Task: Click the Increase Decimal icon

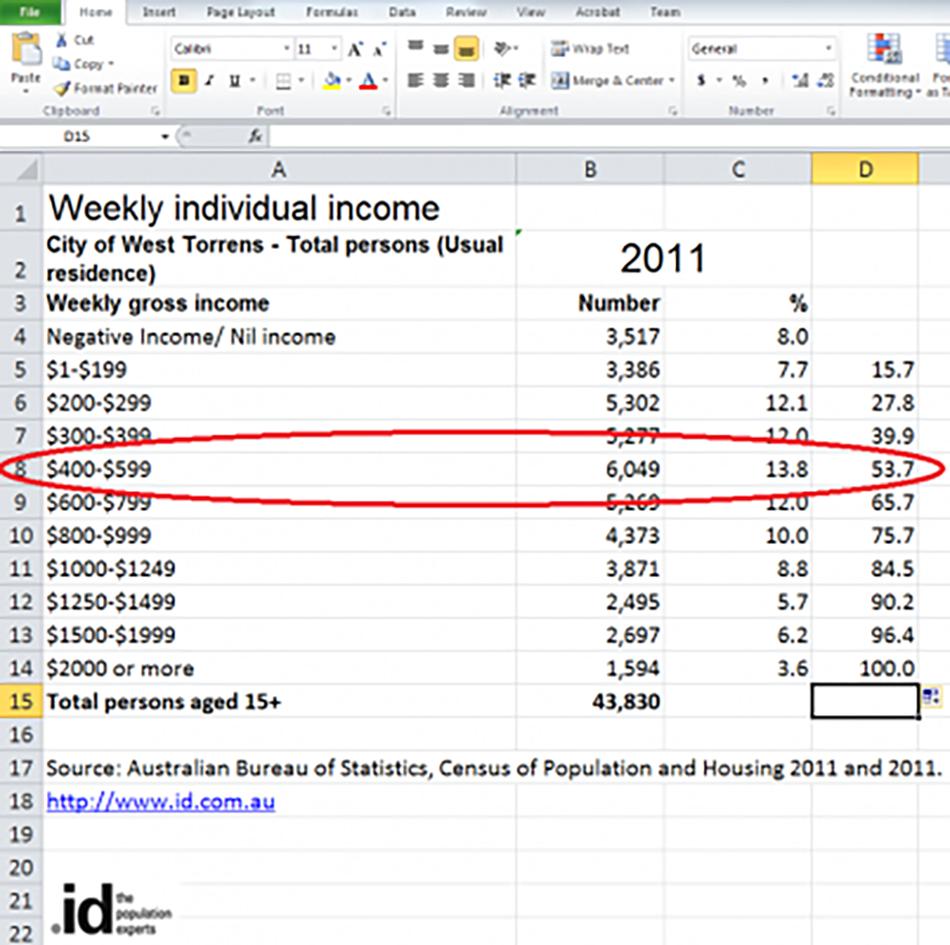Action: click(x=800, y=80)
